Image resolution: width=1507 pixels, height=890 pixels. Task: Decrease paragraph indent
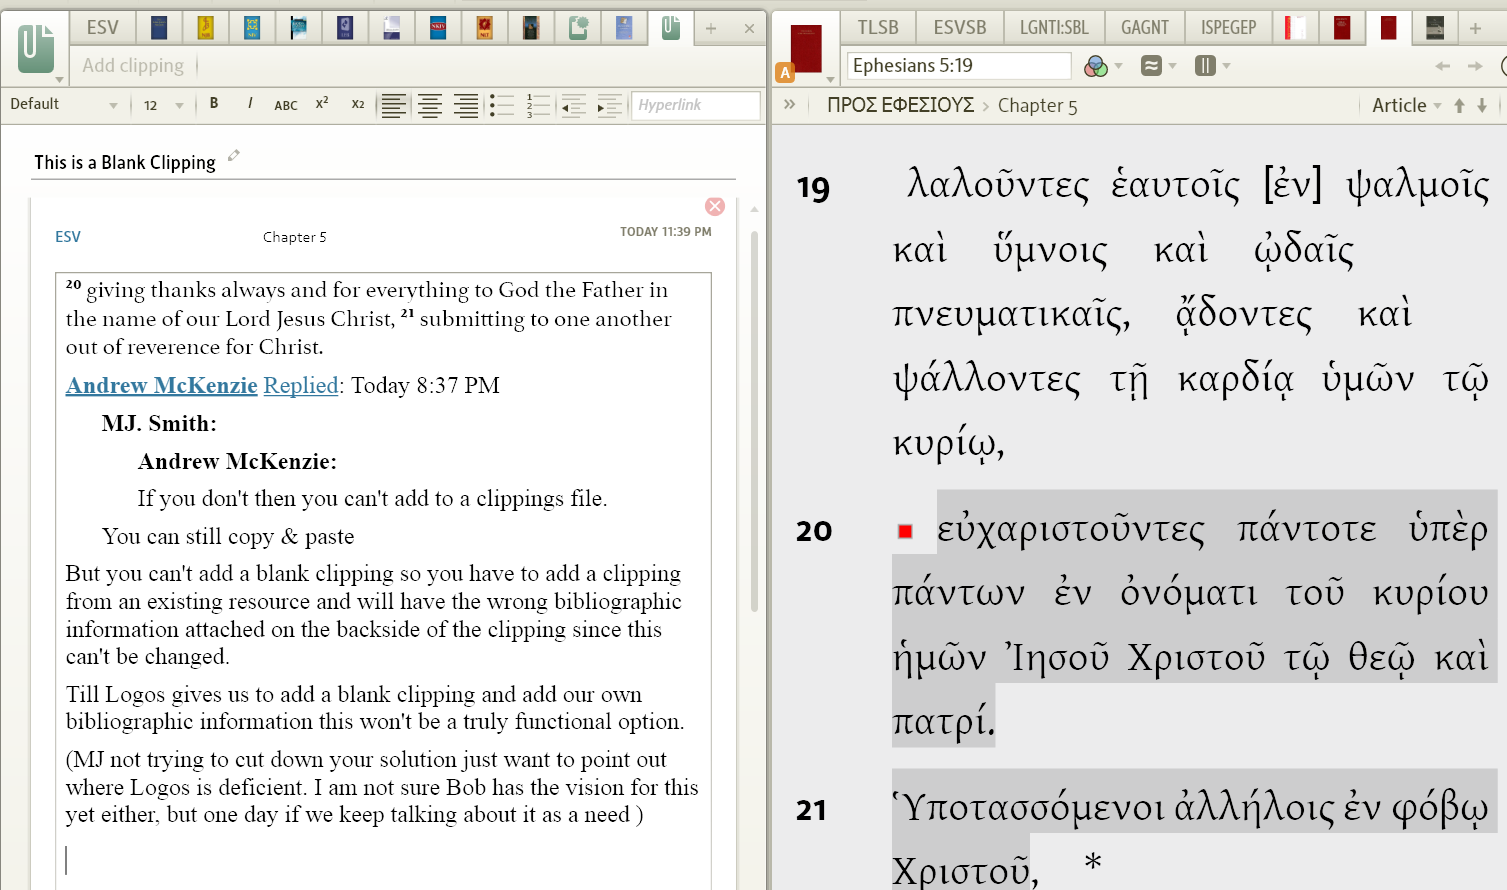tap(573, 105)
